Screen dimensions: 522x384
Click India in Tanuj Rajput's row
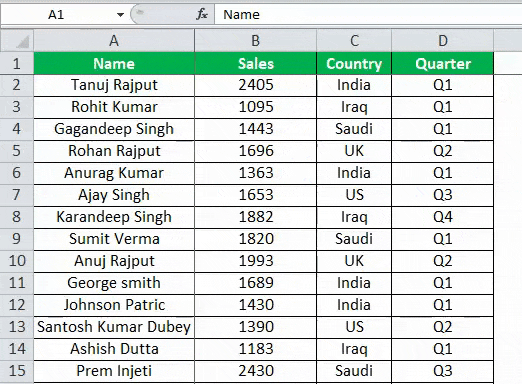[354, 85]
